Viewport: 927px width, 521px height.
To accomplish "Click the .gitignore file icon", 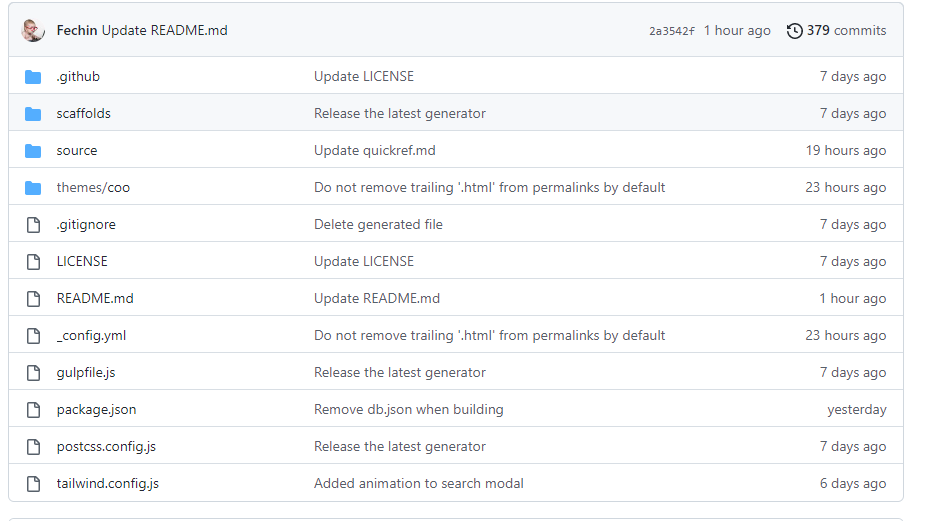I will (34, 225).
